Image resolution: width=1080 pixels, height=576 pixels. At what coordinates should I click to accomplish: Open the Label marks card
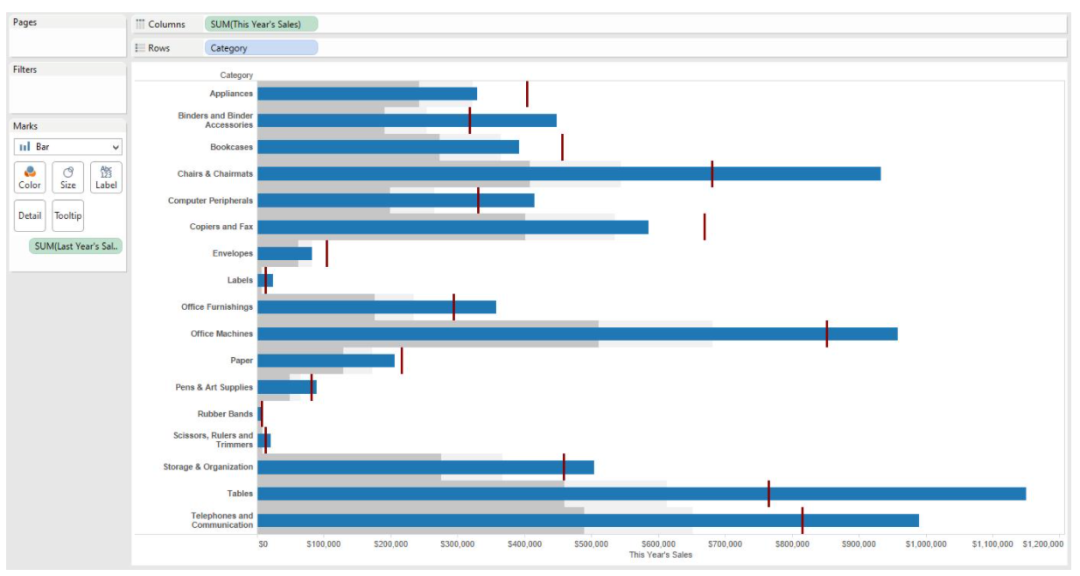pyautogui.click(x=106, y=177)
